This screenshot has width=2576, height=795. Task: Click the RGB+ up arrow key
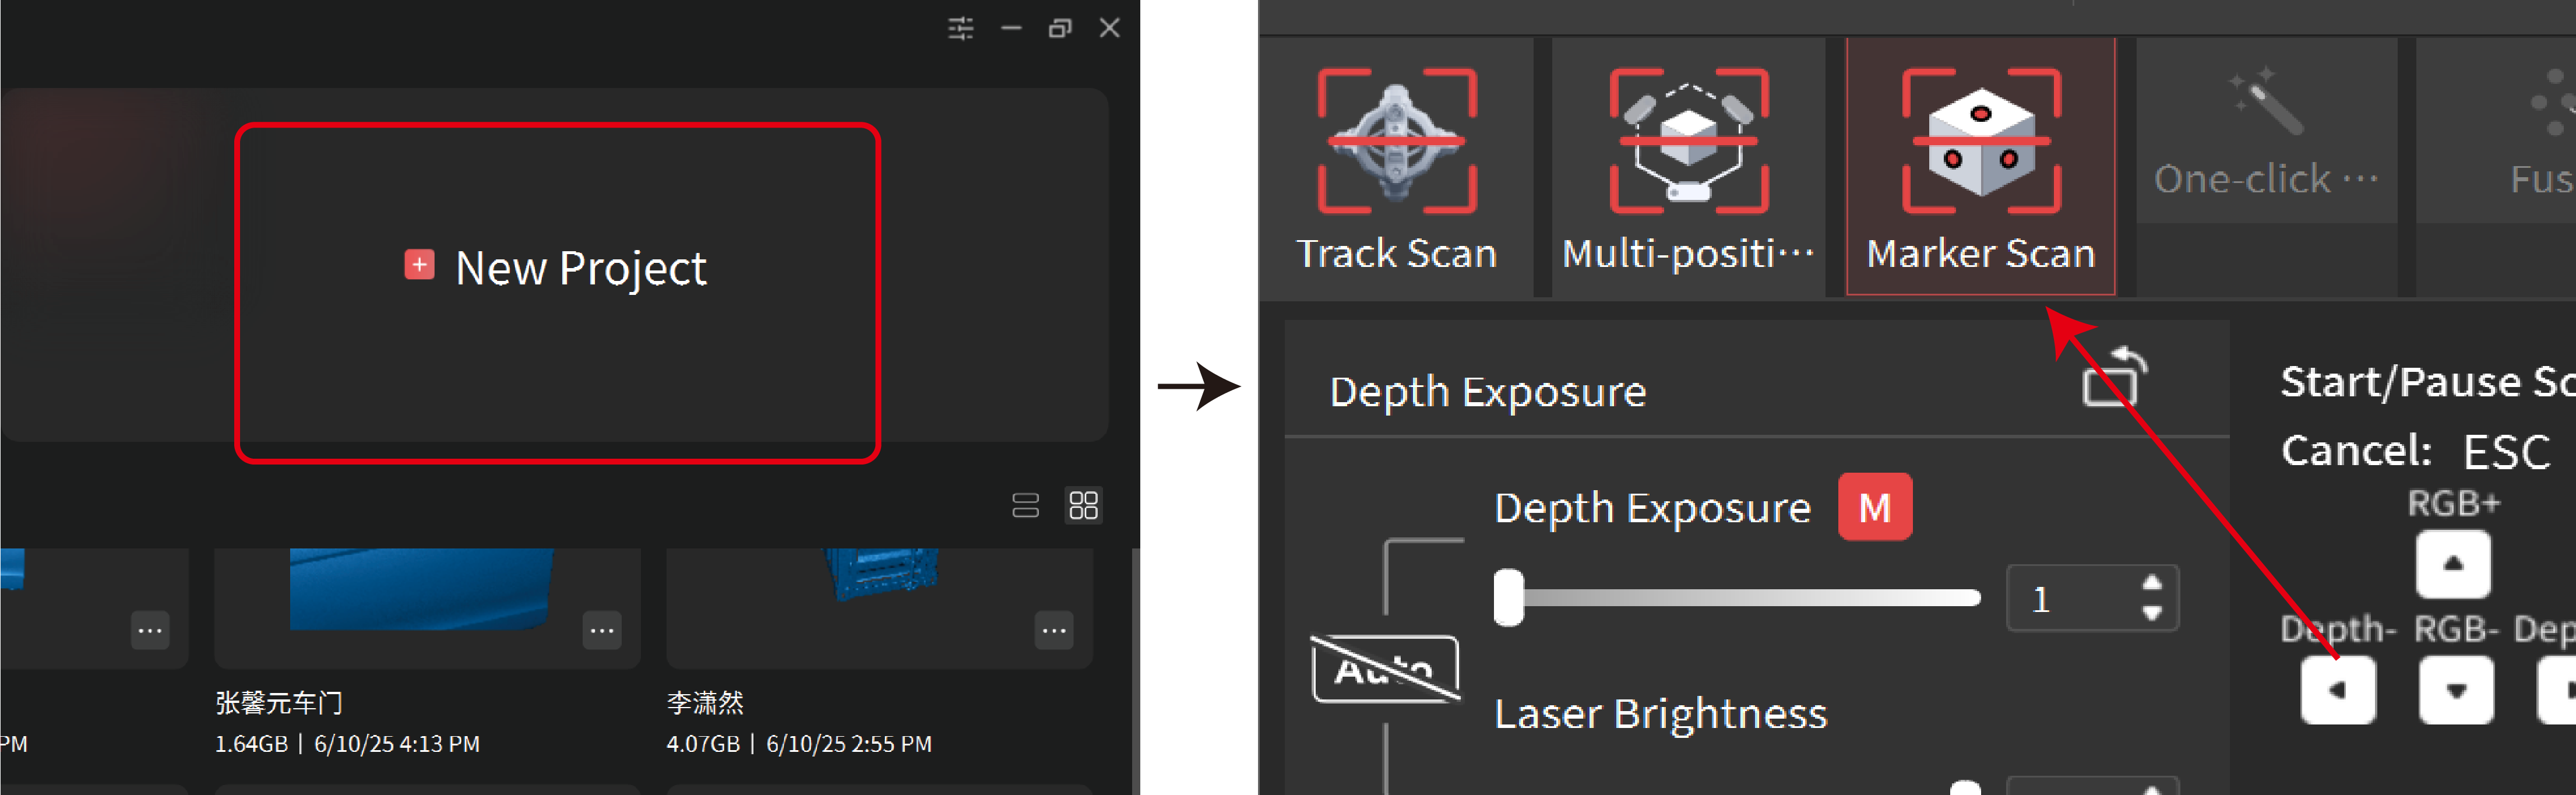(2453, 564)
